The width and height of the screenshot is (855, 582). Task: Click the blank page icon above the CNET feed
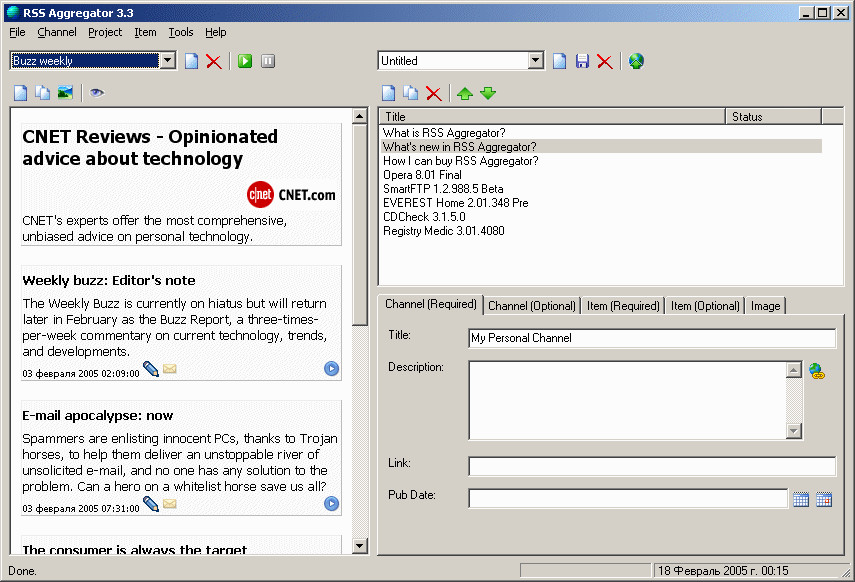click(x=20, y=93)
